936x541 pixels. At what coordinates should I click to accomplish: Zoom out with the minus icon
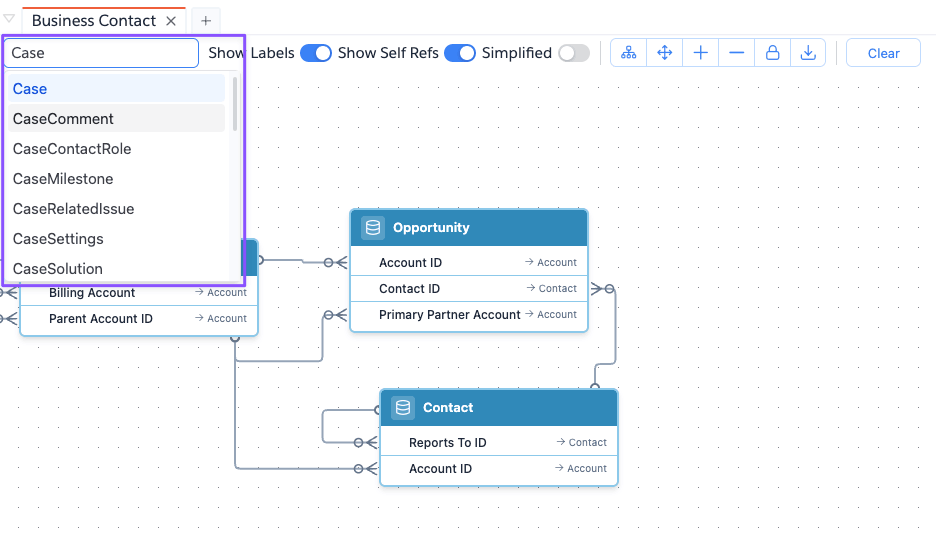click(737, 53)
